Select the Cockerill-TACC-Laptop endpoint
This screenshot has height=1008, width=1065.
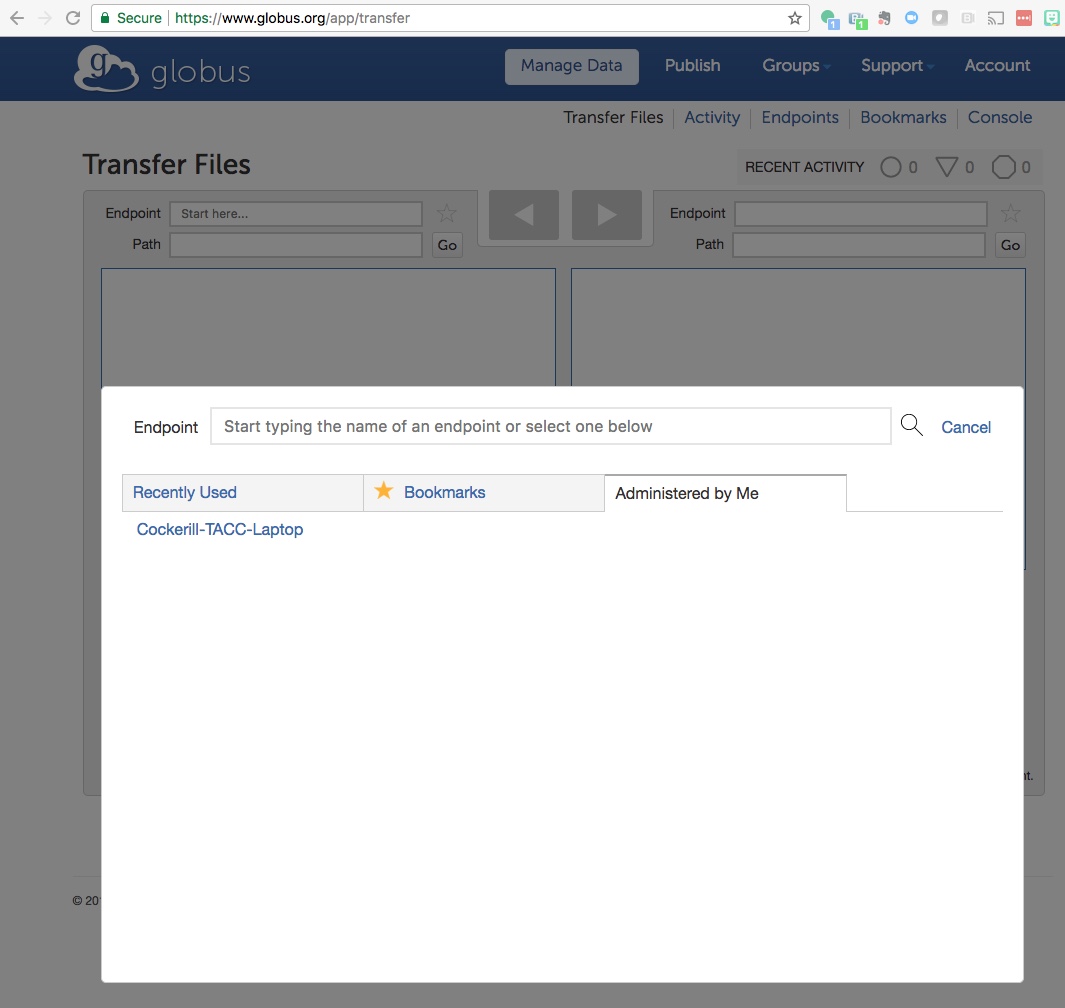pyautogui.click(x=220, y=529)
